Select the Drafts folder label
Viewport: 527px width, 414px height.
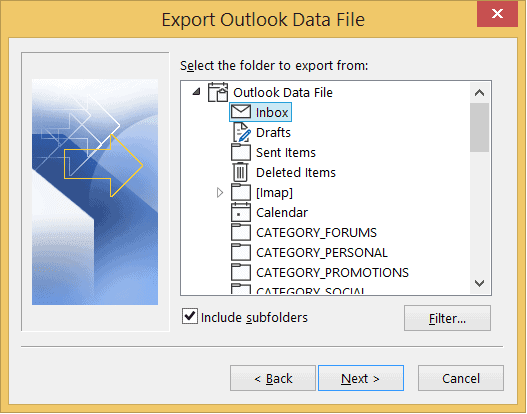pos(273,132)
